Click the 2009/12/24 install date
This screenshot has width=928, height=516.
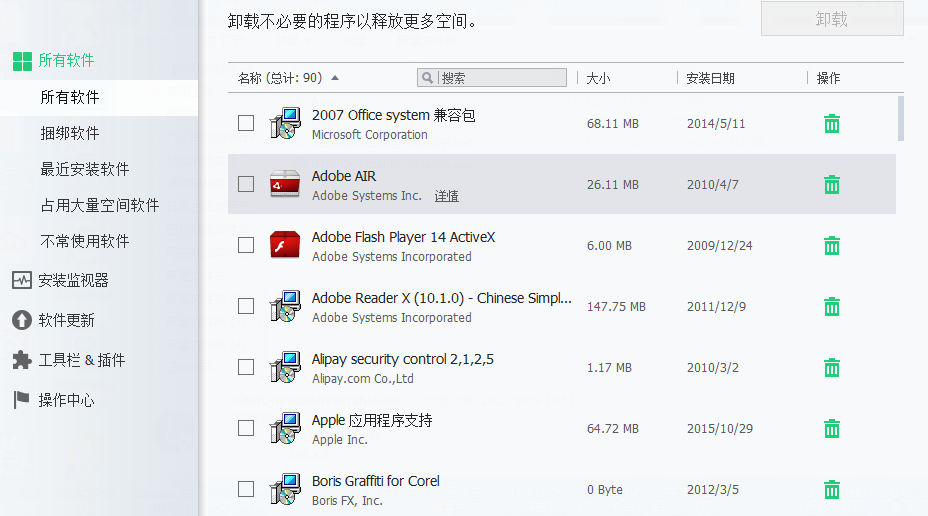point(720,246)
